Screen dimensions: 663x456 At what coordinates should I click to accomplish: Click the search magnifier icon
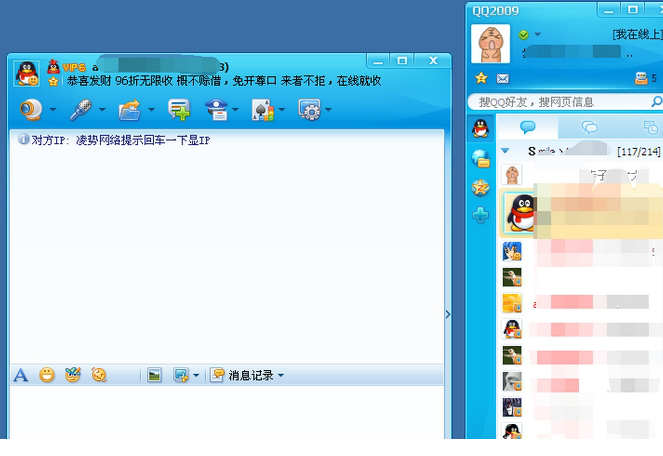coord(656,101)
